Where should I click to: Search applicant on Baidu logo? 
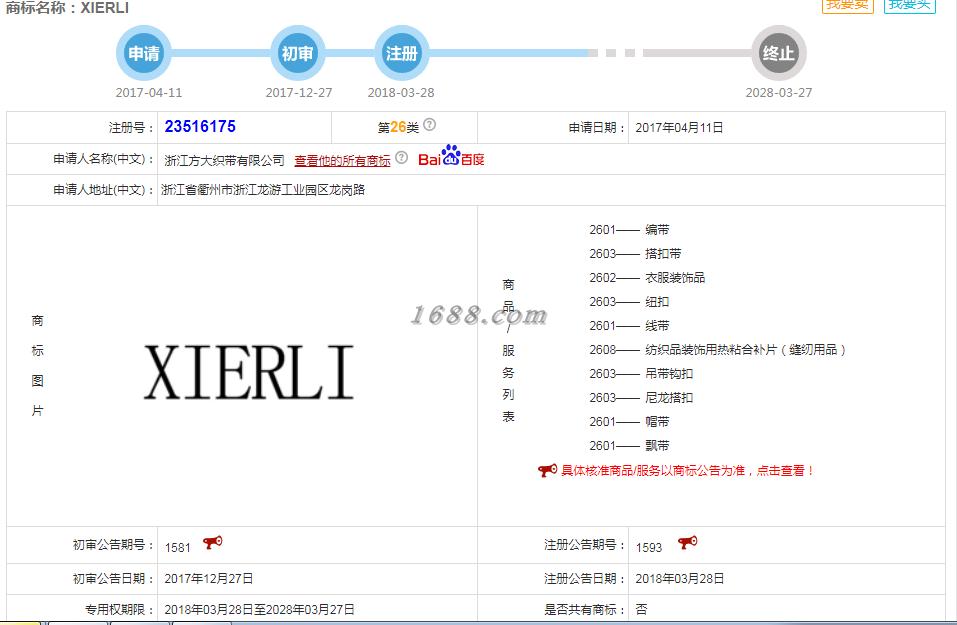pos(451,156)
